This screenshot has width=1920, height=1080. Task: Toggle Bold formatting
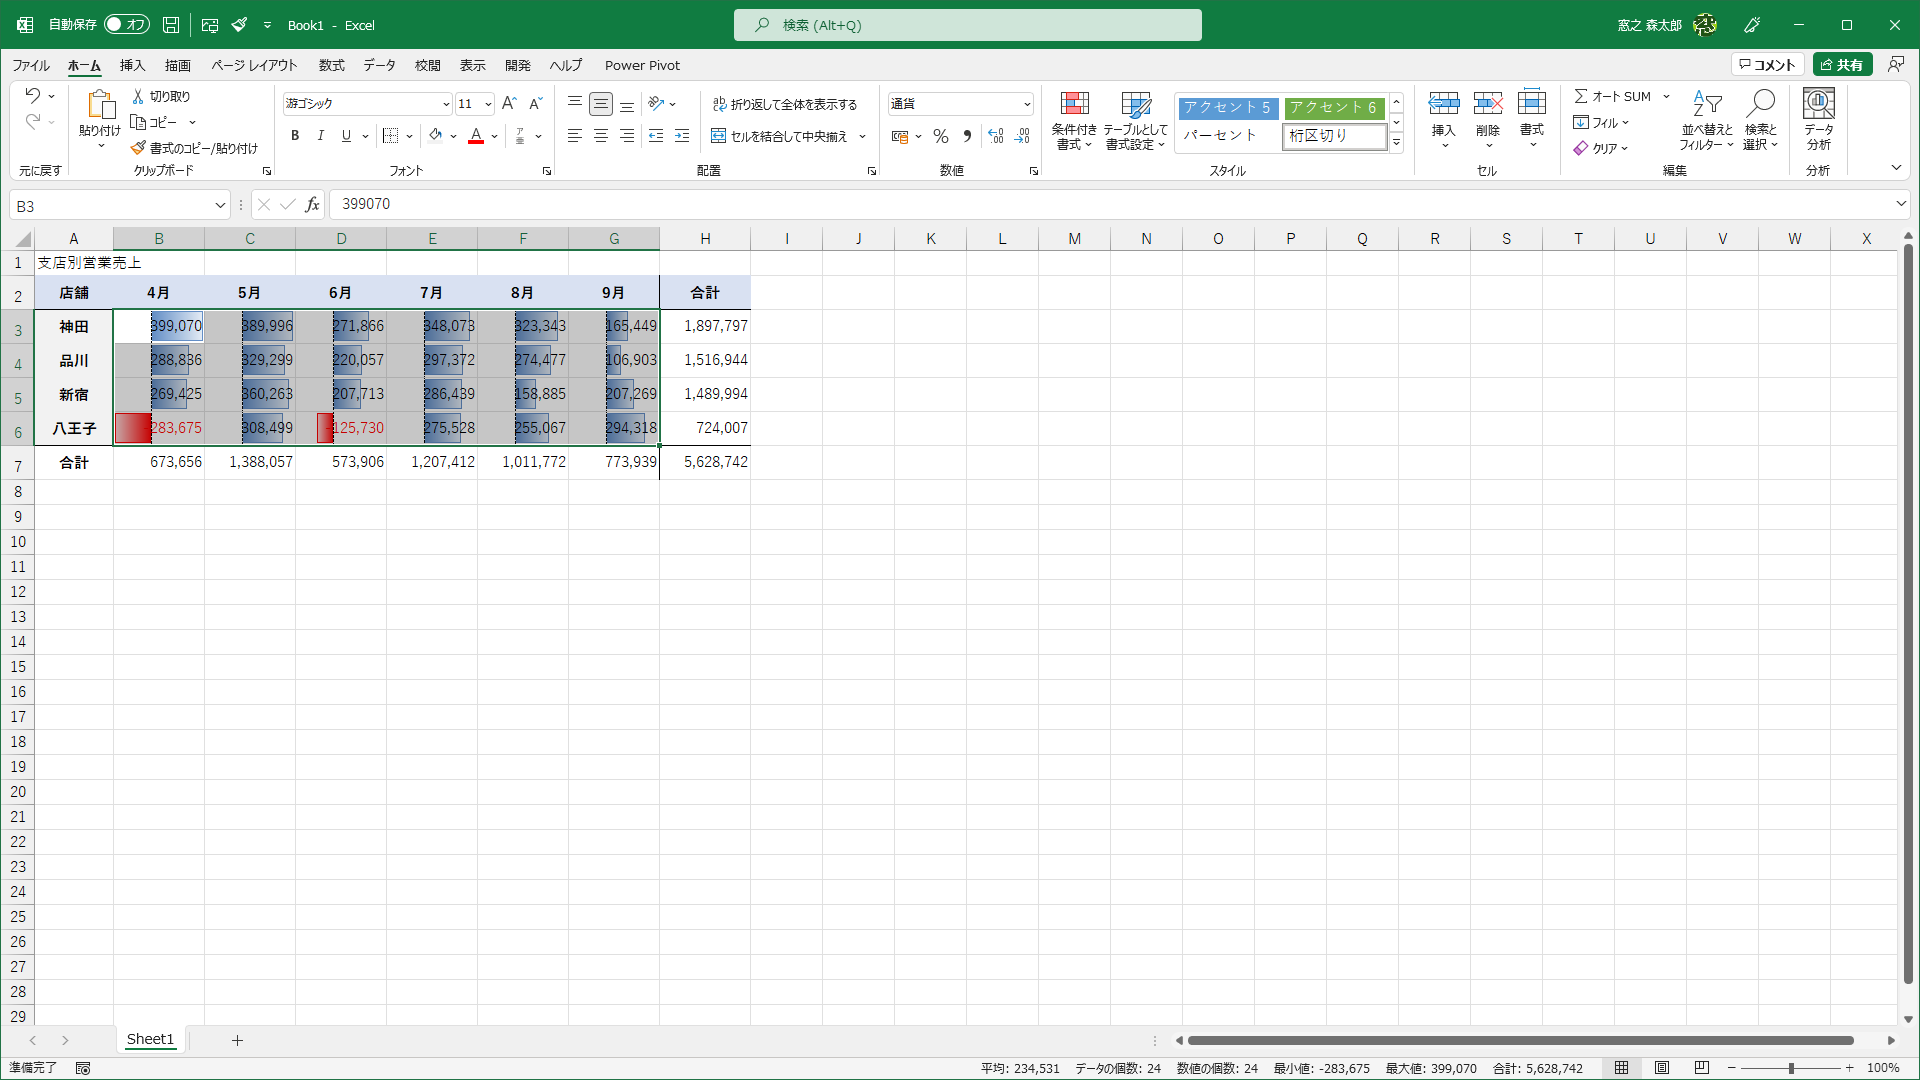pyautogui.click(x=295, y=136)
